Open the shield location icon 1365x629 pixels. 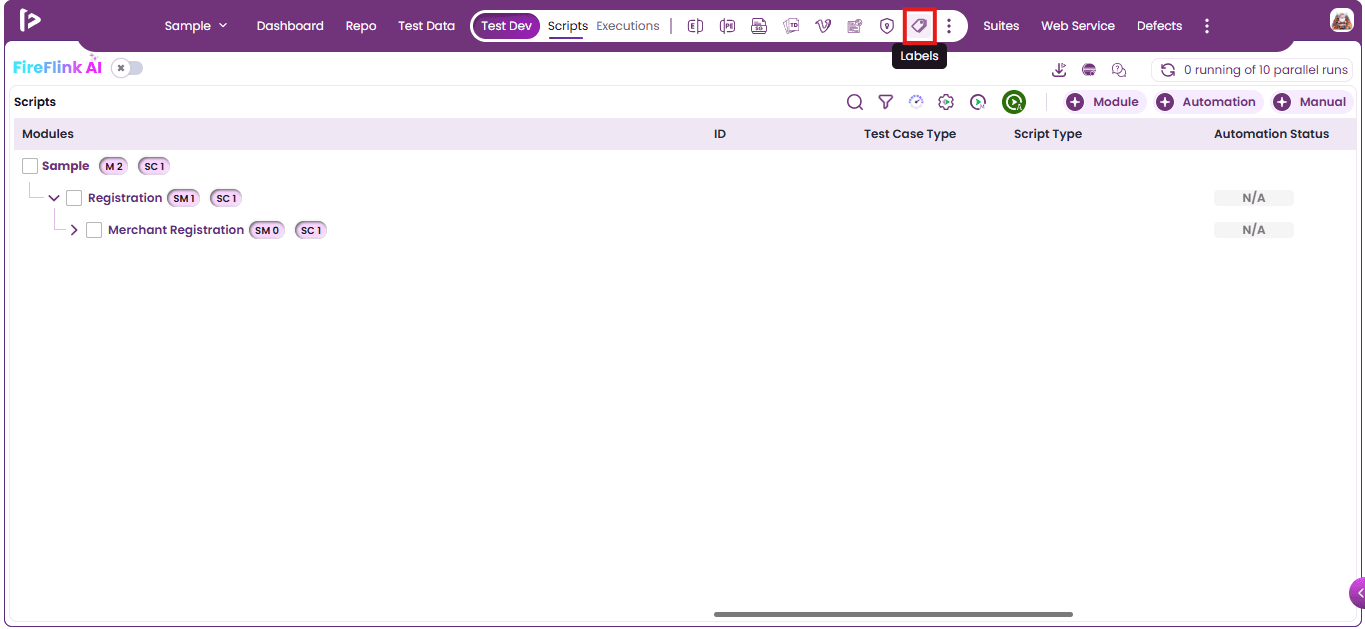[x=887, y=26]
